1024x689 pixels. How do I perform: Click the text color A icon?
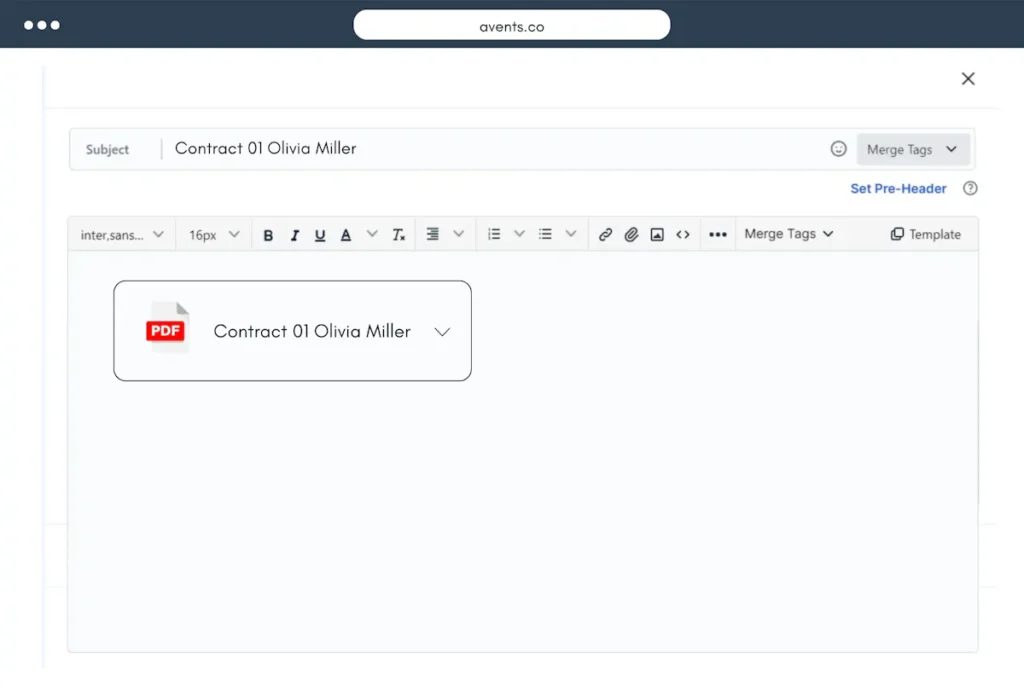[x=346, y=235]
